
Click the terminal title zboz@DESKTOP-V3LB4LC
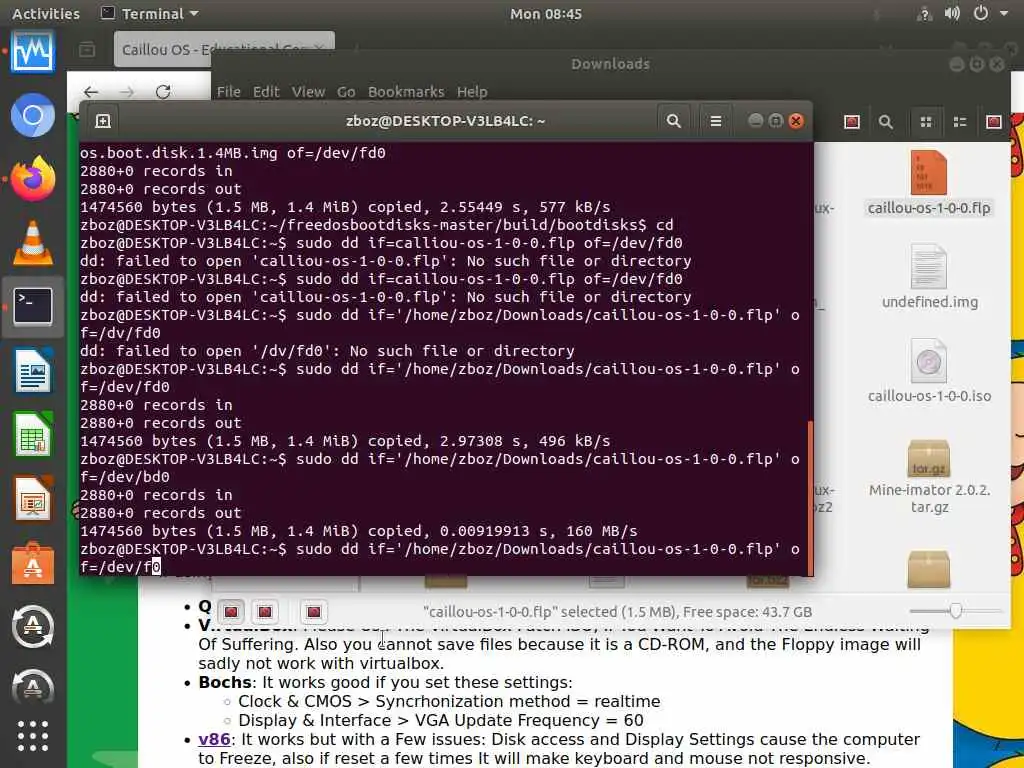pyautogui.click(x=445, y=121)
